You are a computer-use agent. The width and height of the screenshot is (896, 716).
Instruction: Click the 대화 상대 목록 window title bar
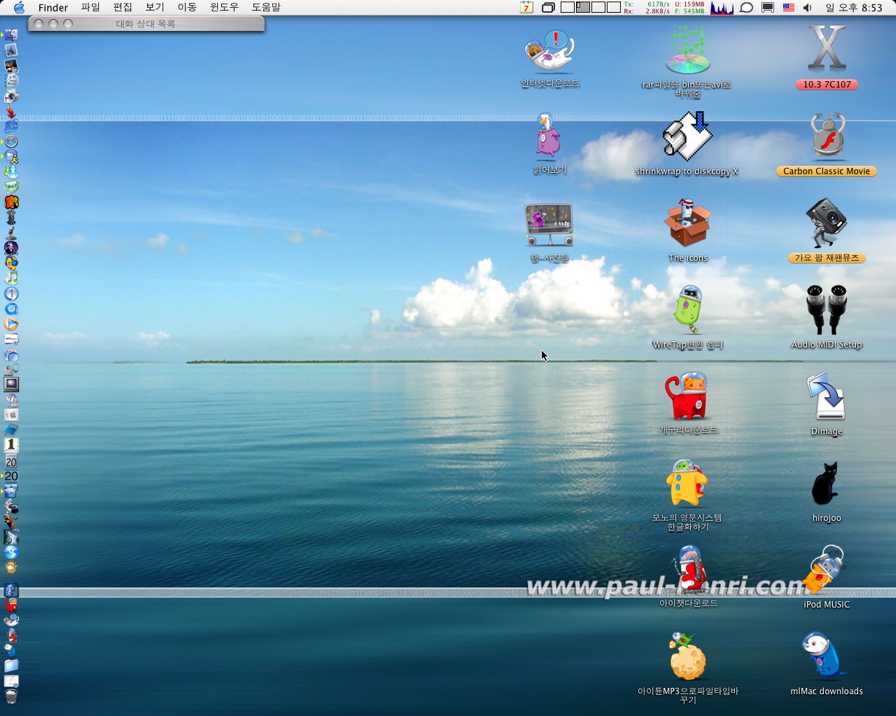pyautogui.click(x=146, y=24)
